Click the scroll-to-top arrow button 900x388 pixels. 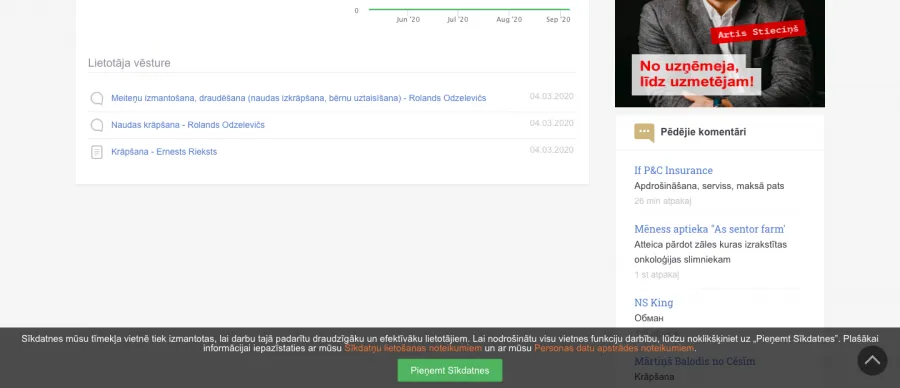point(872,360)
